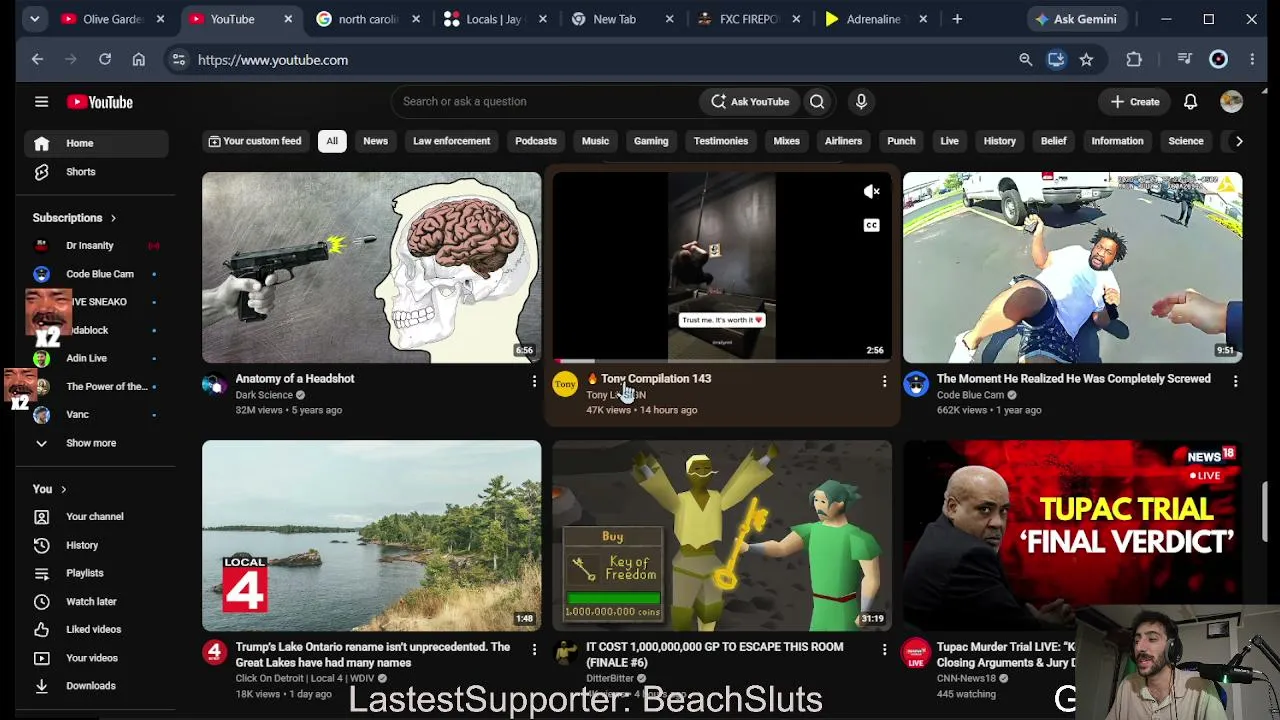This screenshot has width=1280, height=720.
Task: Click the Dark Science channel avatar
Action: (x=214, y=385)
